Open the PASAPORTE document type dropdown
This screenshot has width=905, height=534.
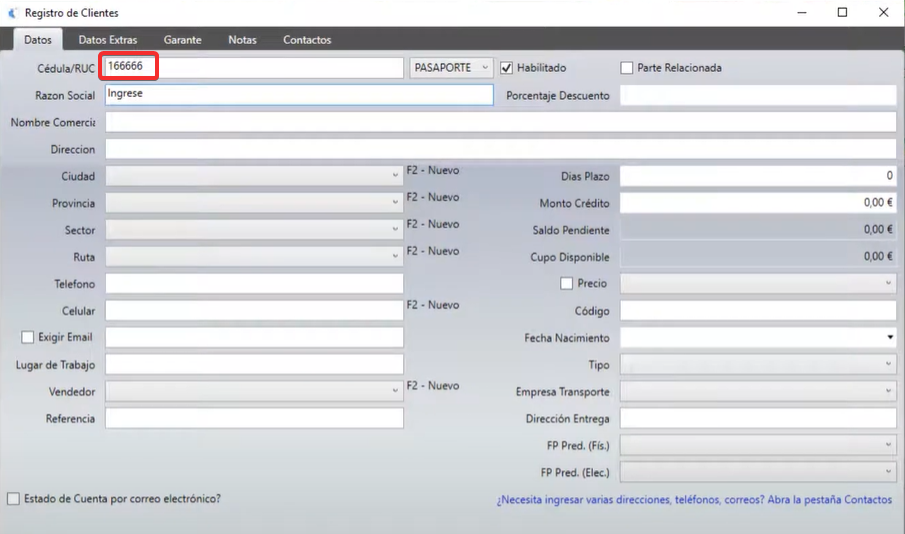[451, 68]
